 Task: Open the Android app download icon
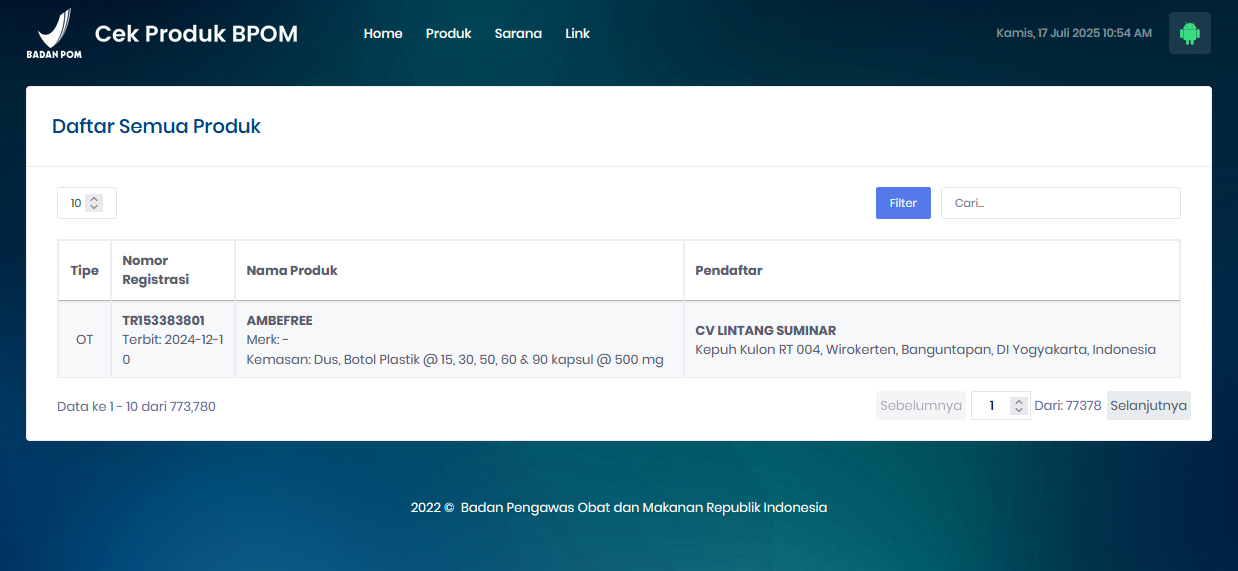click(x=1189, y=33)
